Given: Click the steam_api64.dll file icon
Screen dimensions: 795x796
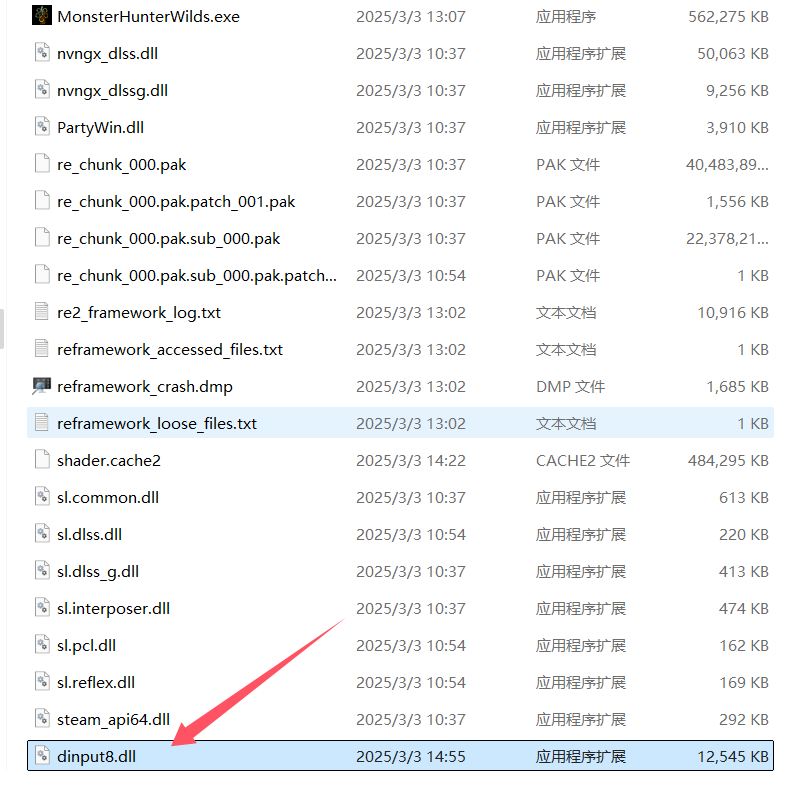Looking at the screenshot, I should click(41, 719).
